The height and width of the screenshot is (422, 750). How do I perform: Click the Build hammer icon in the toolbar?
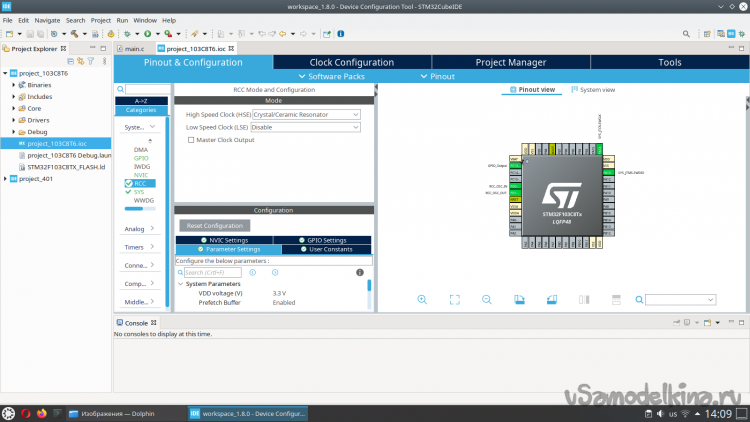(x=76, y=33)
